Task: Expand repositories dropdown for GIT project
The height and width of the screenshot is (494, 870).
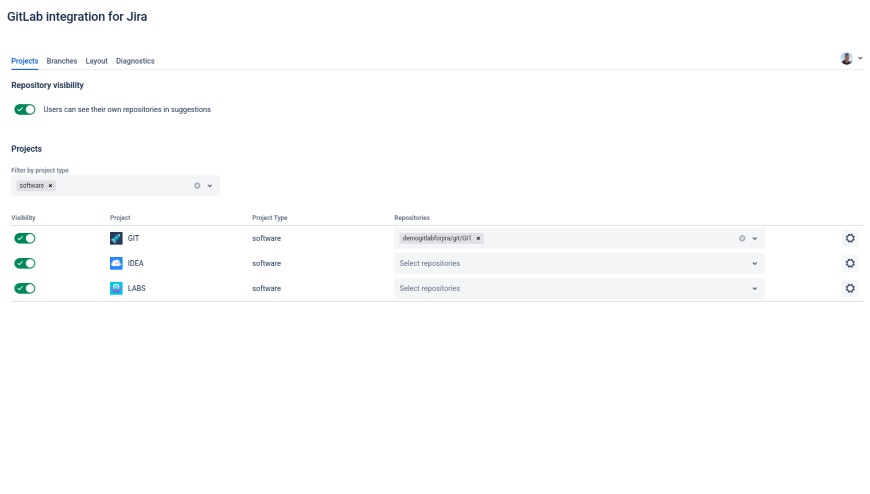Action: [x=755, y=238]
